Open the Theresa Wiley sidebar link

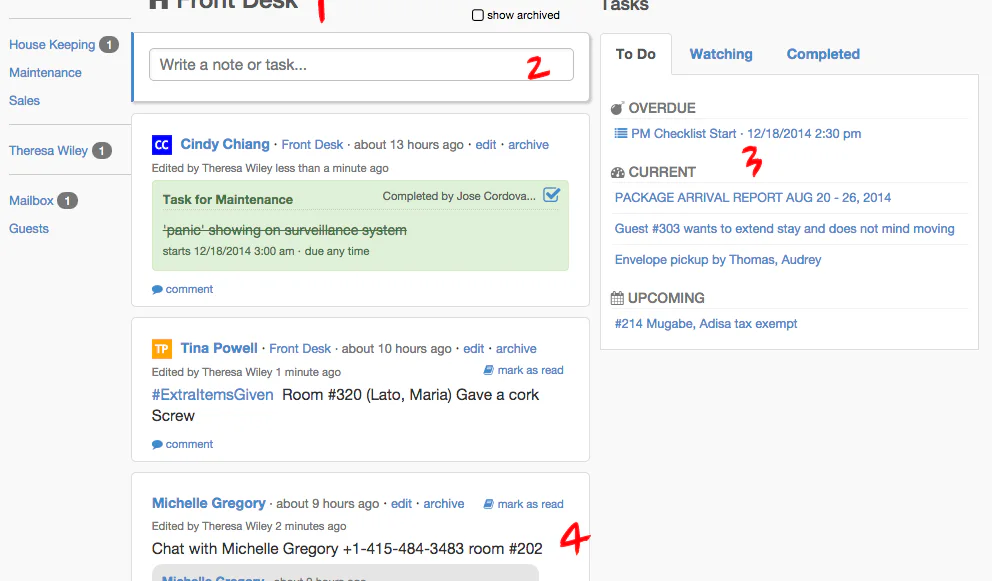pos(48,151)
